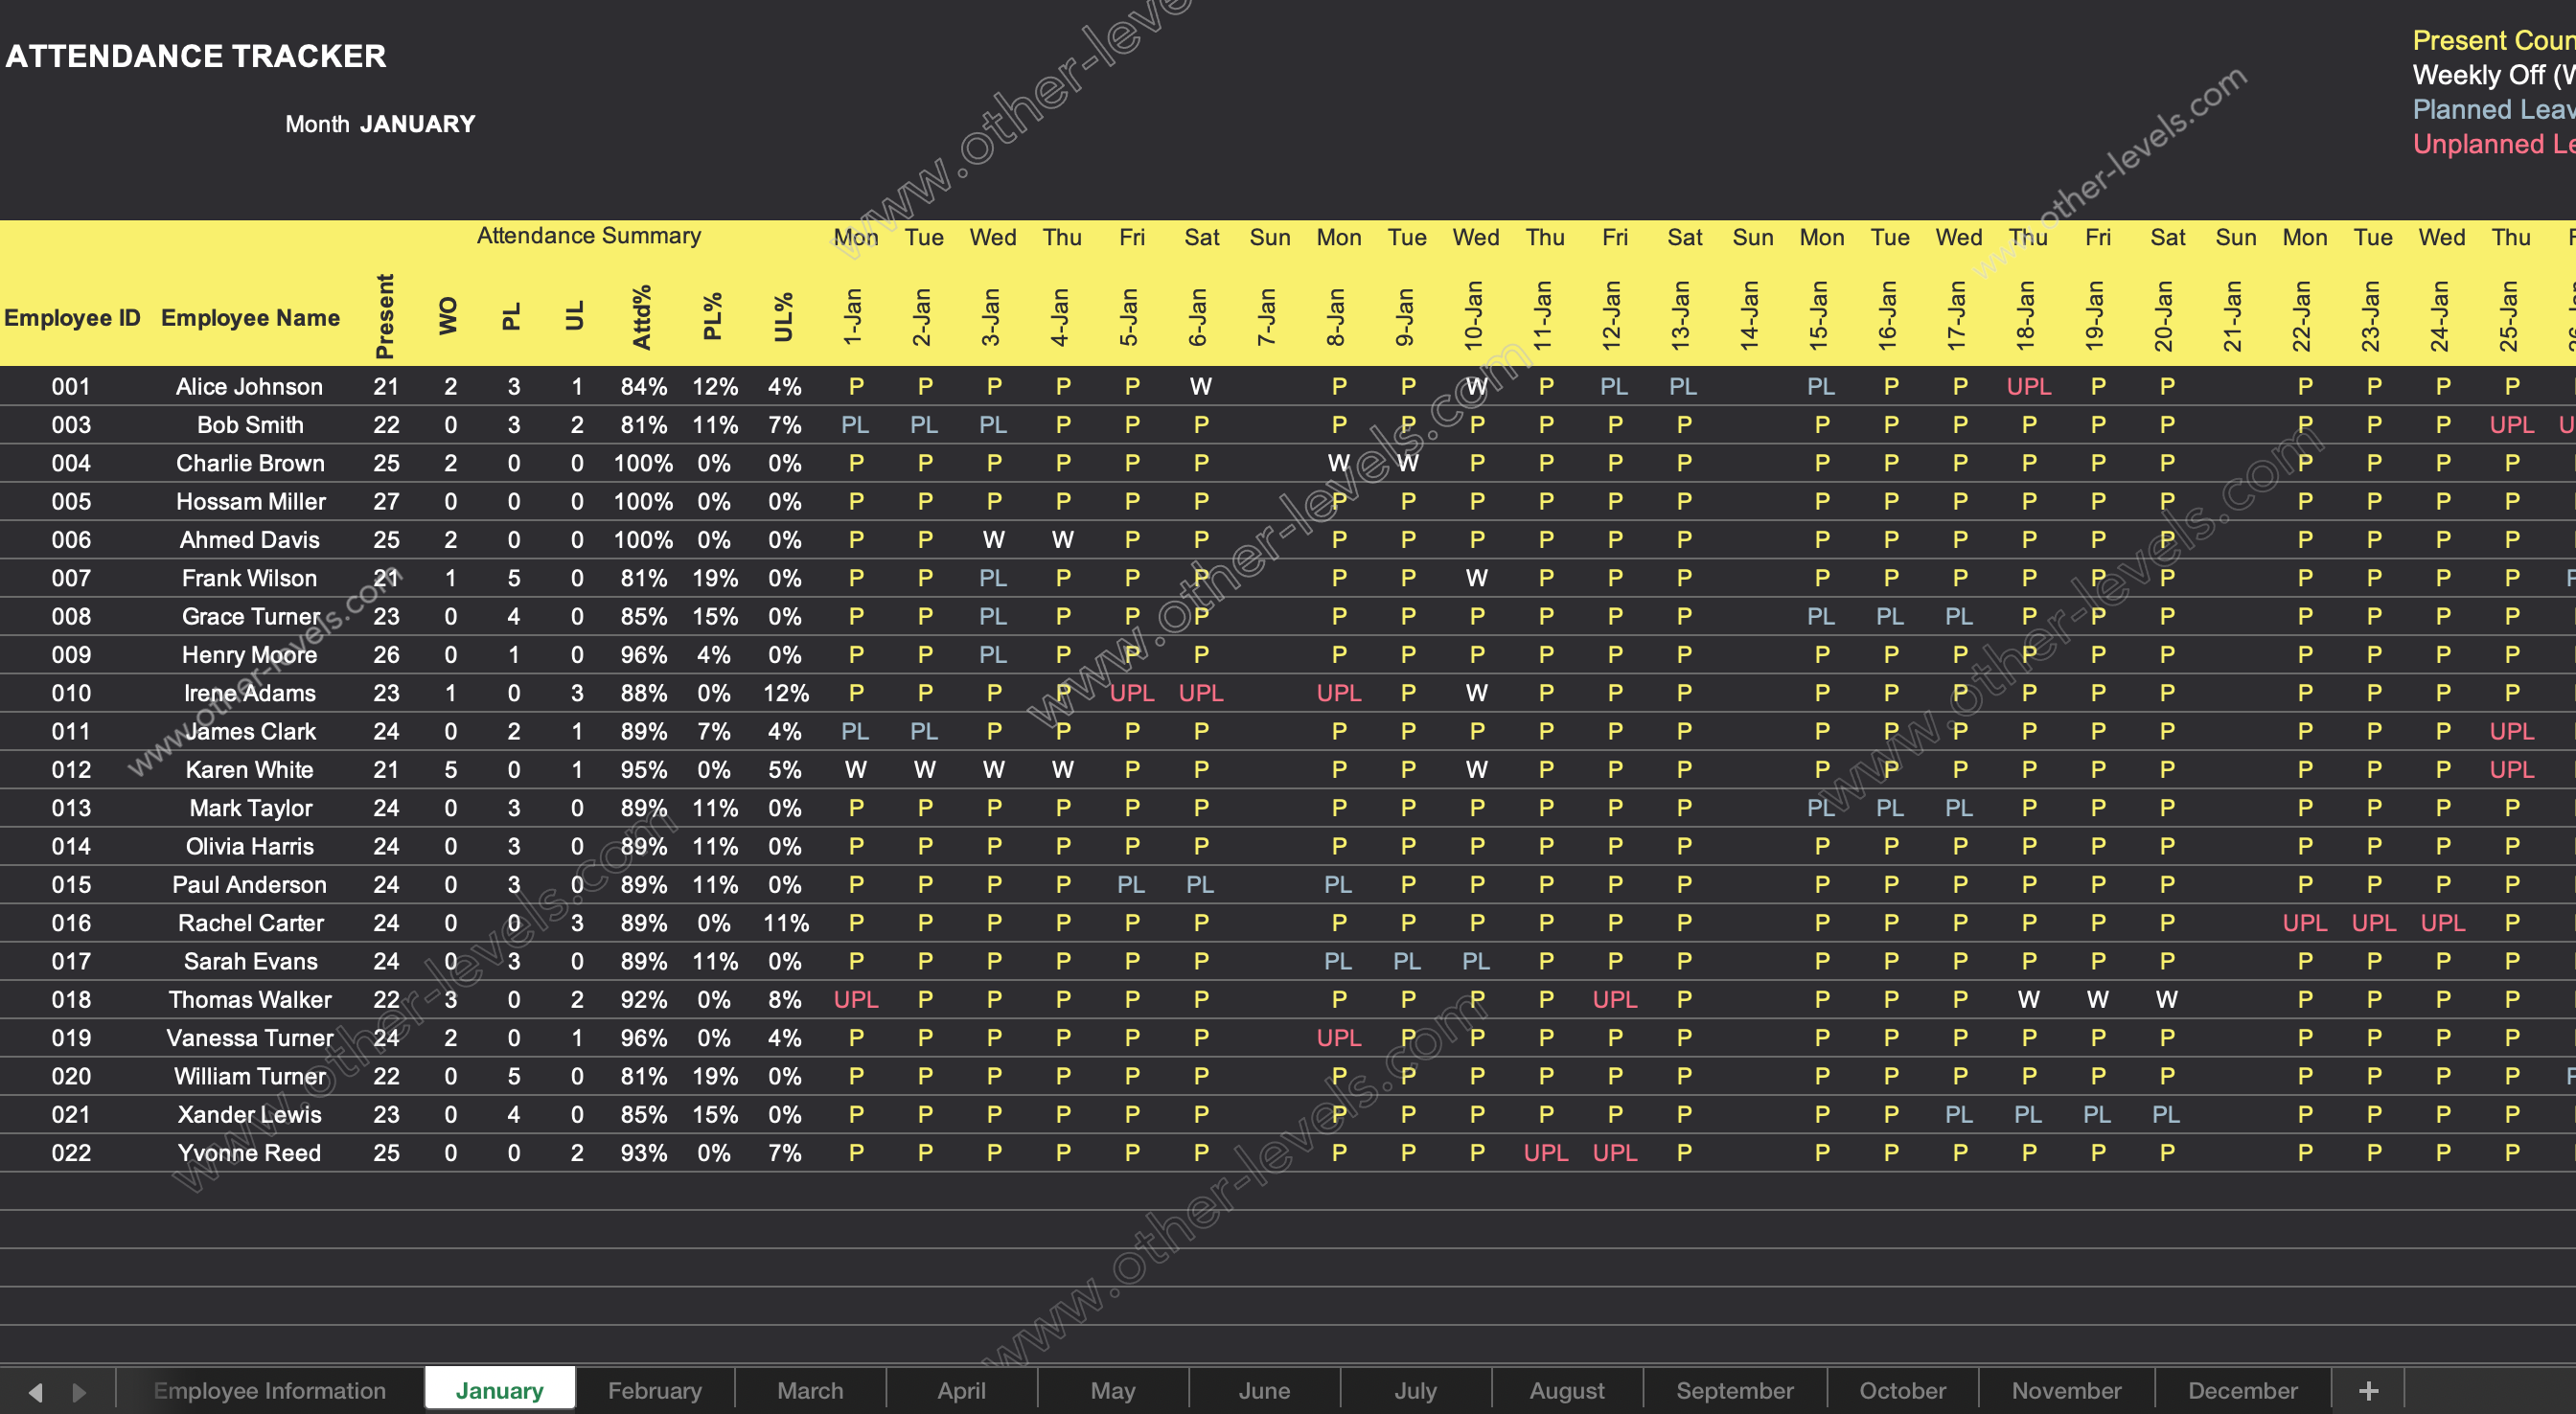Viewport: 2576px width, 1414px height.
Task: Select the Vanessa Turner name cell
Action: pos(250,1038)
